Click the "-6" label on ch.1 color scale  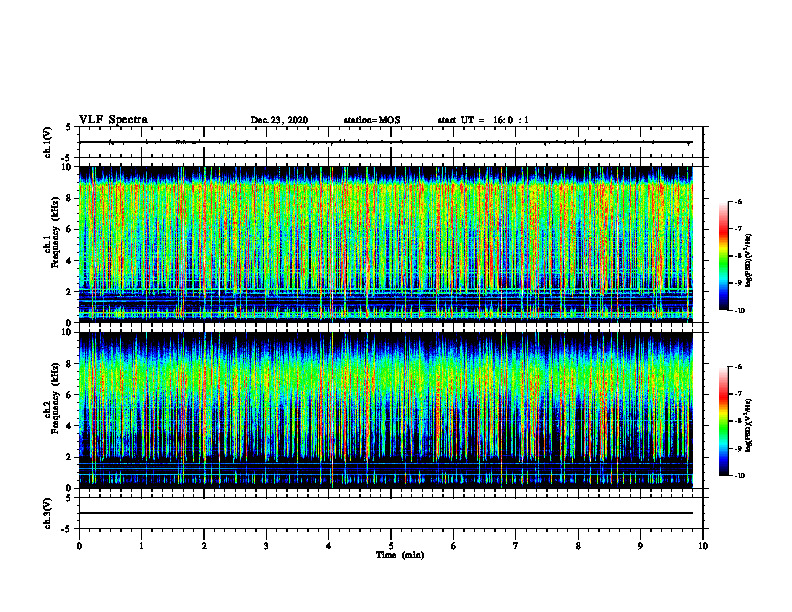(x=738, y=202)
